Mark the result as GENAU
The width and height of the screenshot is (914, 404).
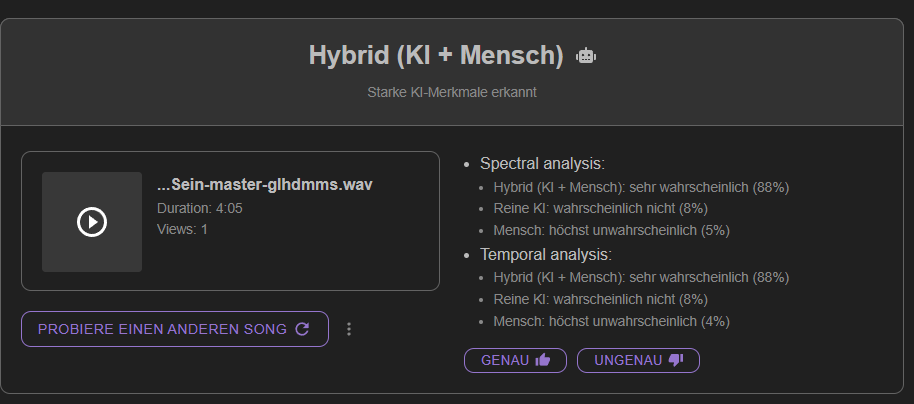coord(515,360)
